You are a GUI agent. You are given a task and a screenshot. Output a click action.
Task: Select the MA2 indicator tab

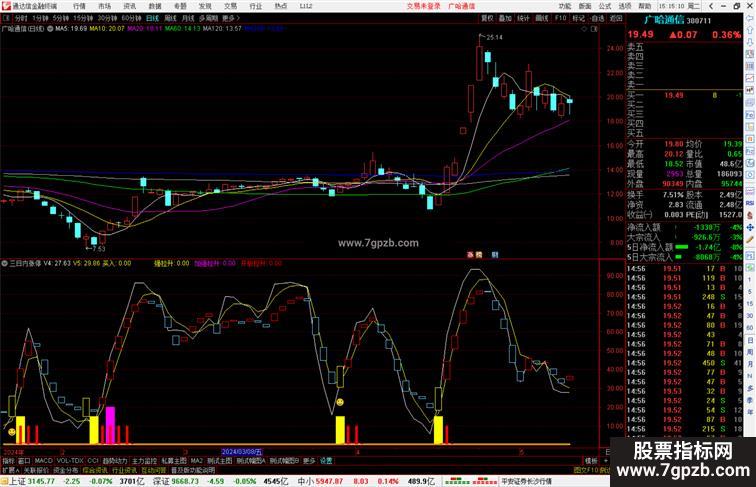196,461
